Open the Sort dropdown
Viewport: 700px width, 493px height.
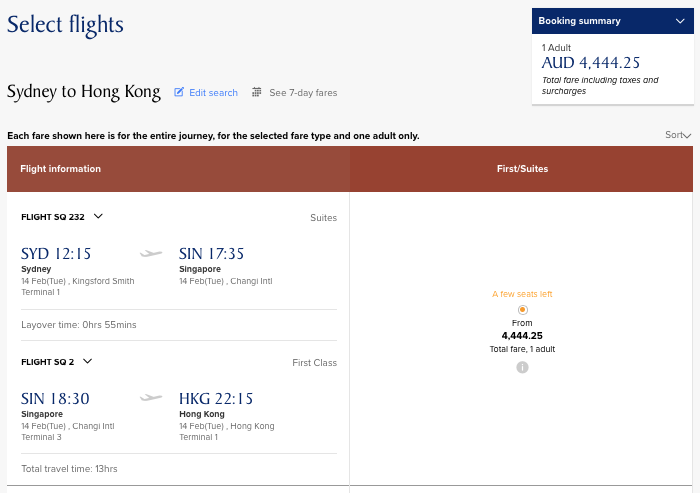678,135
